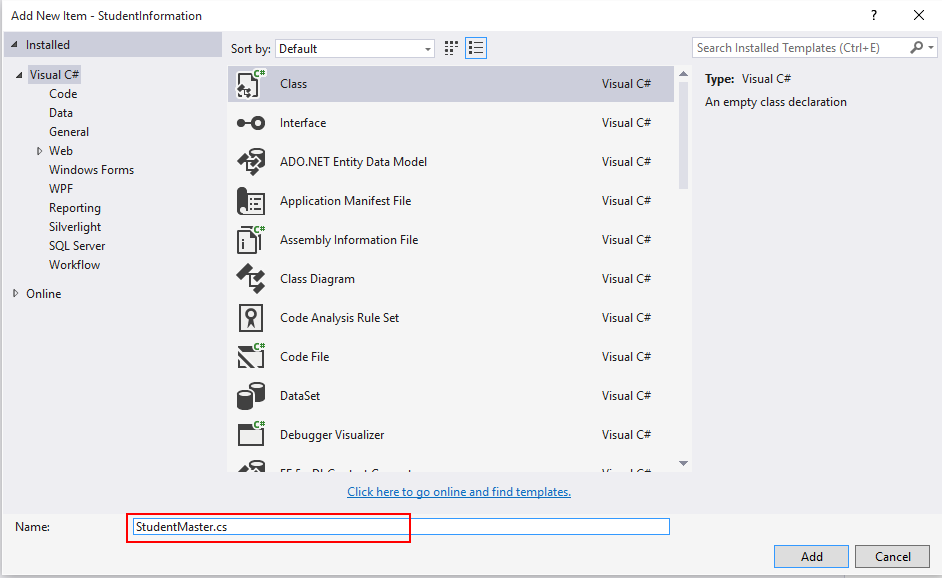Switch to small icons view
This screenshot has height=578, width=942.
(x=452, y=48)
